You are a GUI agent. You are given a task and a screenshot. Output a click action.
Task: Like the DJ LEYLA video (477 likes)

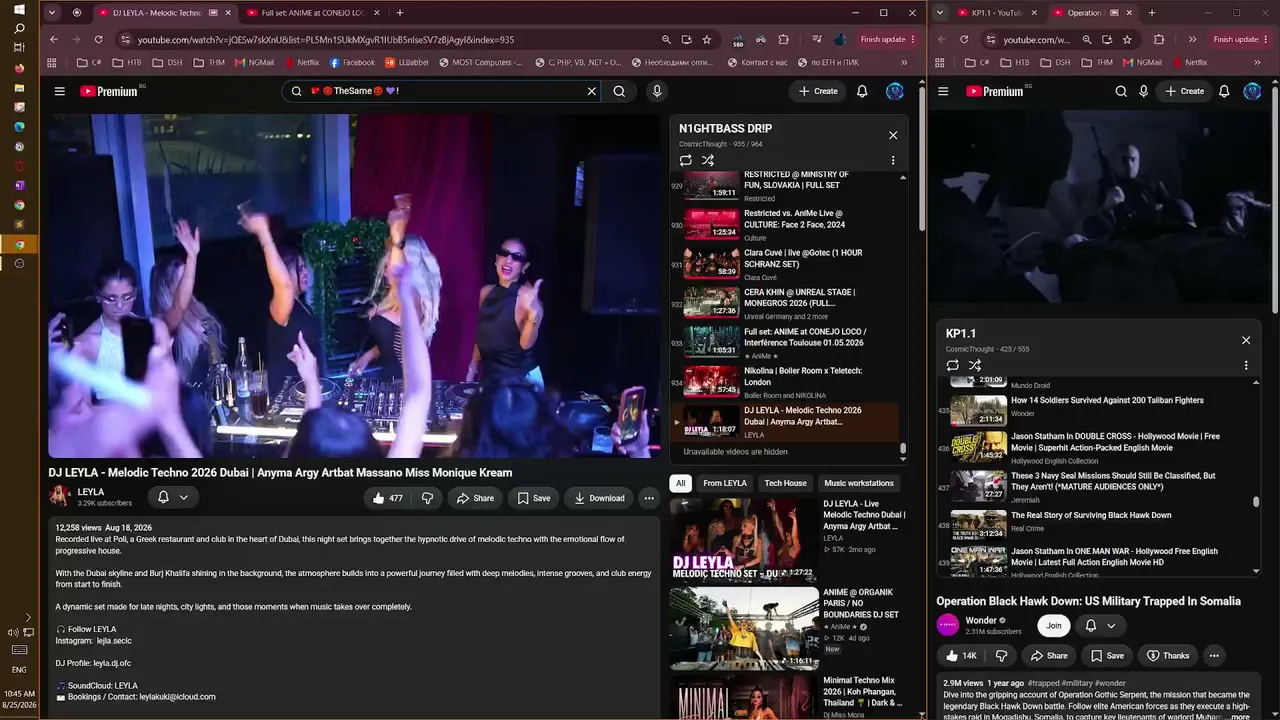(387, 498)
